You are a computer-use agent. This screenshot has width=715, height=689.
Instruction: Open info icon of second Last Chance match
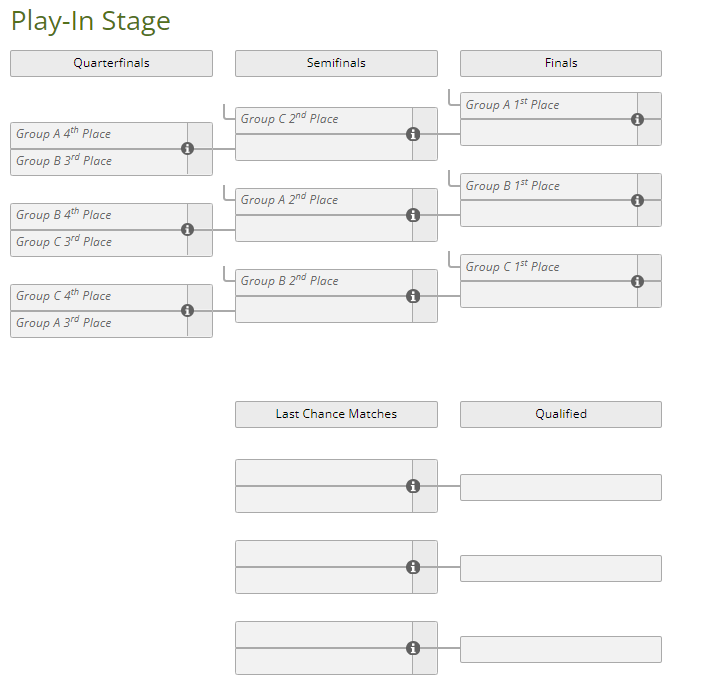click(x=413, y=567)
